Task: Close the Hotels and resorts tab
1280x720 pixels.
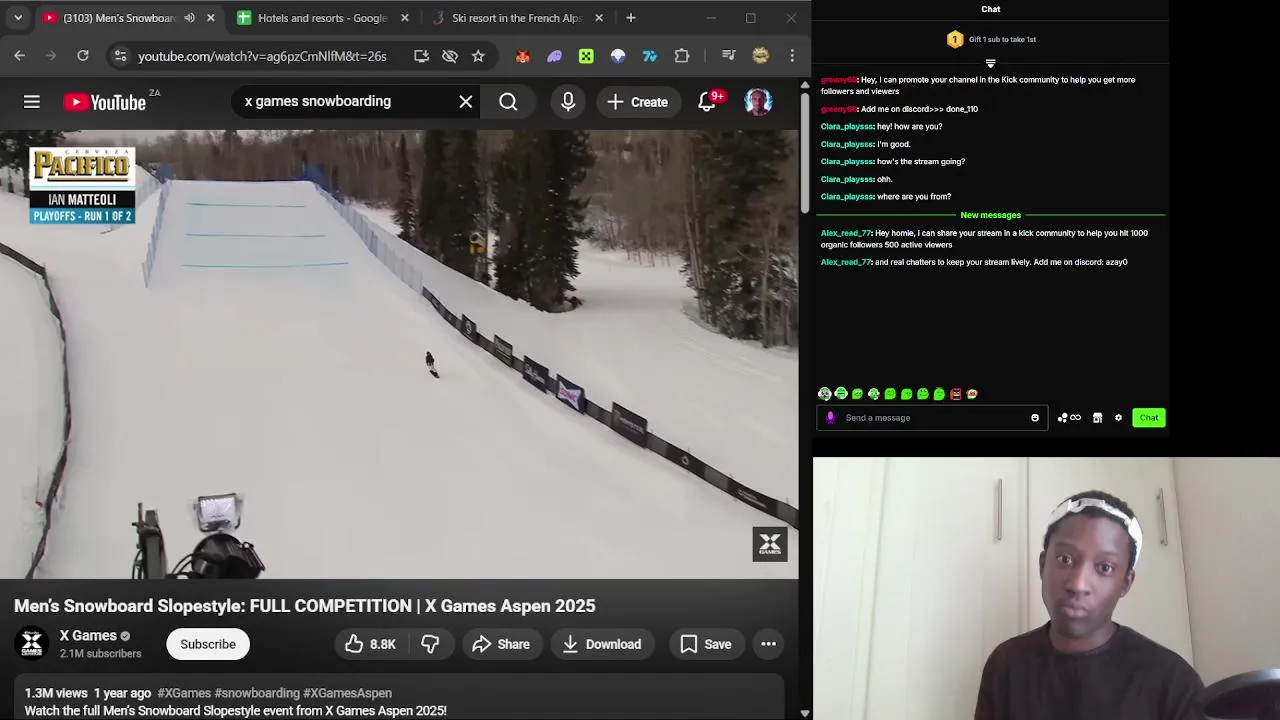Action: coord(404,18)
